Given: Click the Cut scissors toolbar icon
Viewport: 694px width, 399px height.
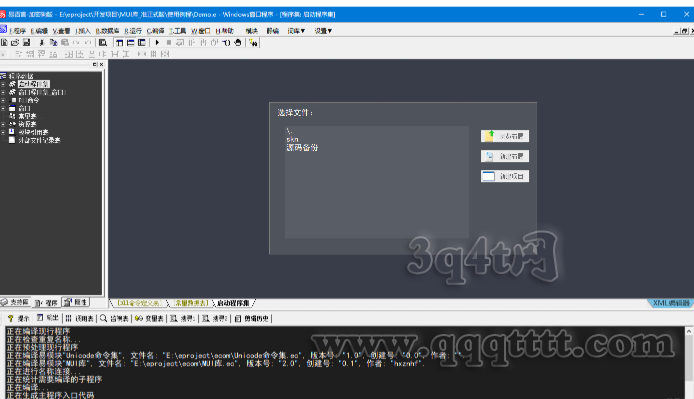Looking at the screenshot, I should pyautogui.click(x=42, y=43).
